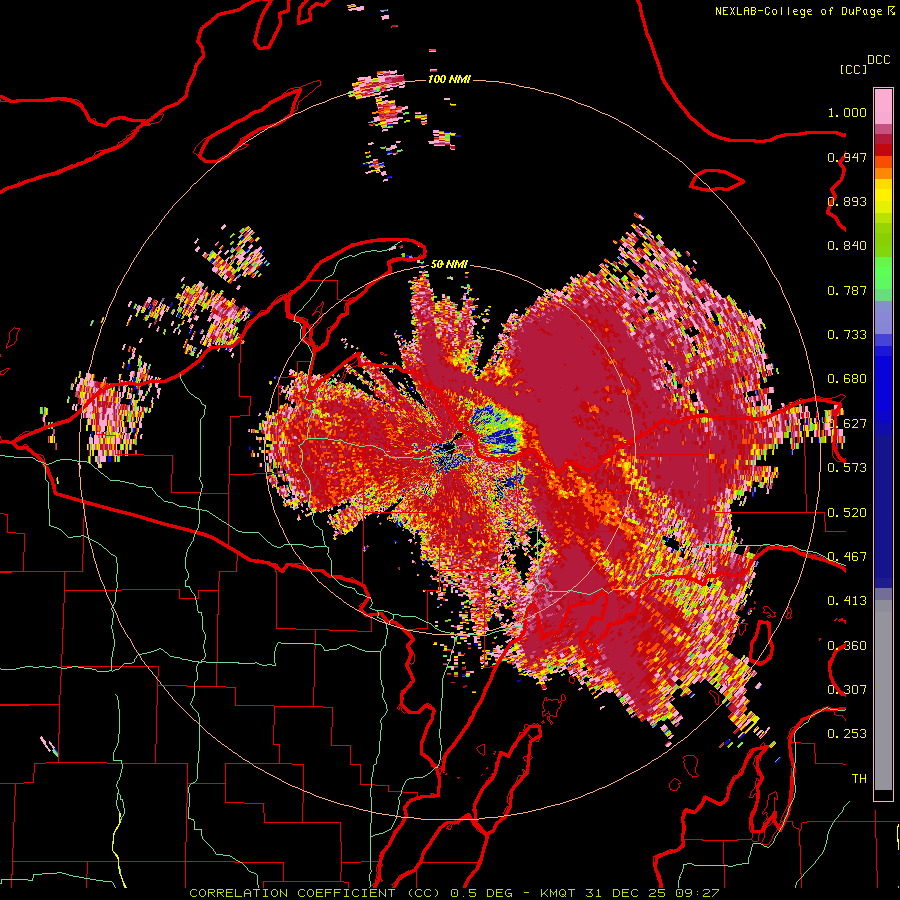
Task: Select the 0.253 scale value
Action: (847, 734)
